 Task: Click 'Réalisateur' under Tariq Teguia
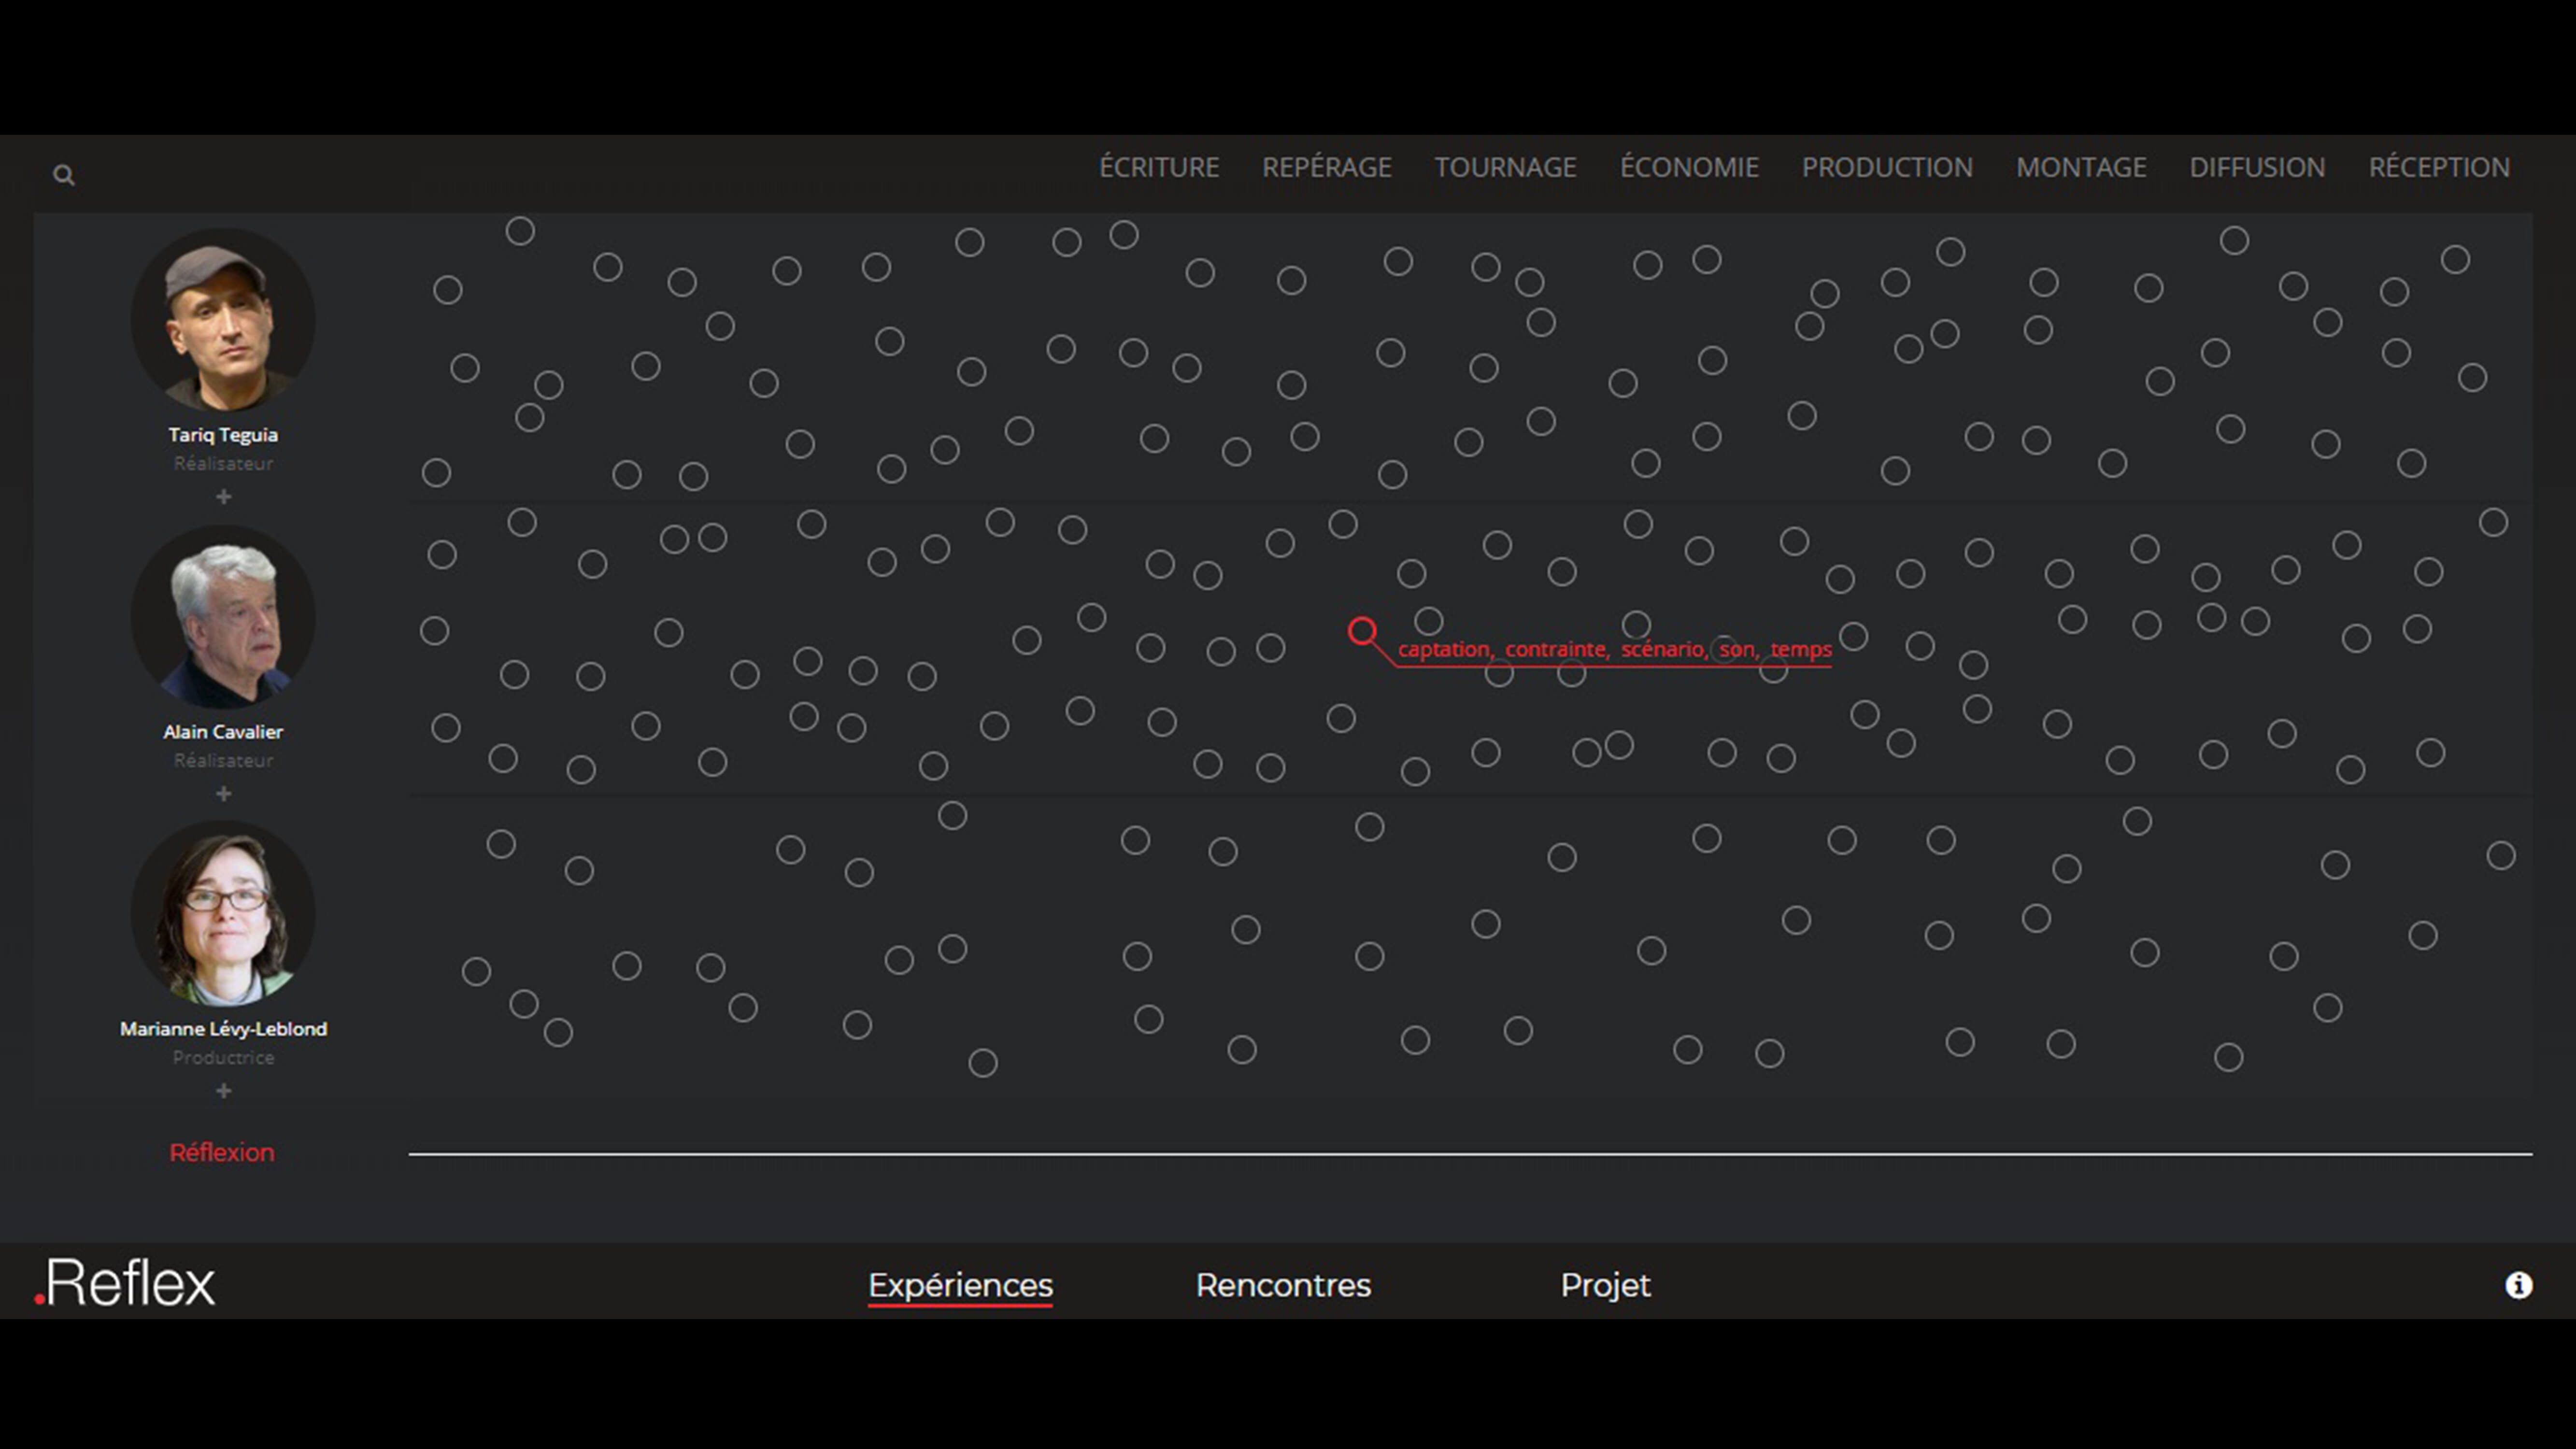click(223, 464)
